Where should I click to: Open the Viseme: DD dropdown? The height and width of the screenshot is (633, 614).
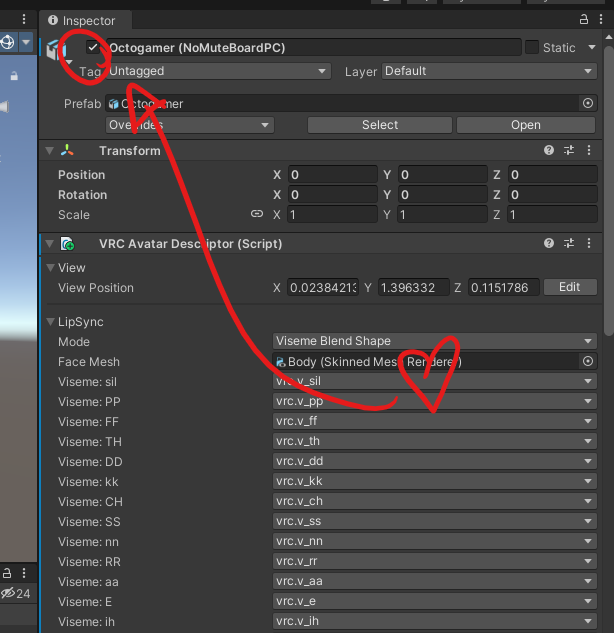(435, 461)
